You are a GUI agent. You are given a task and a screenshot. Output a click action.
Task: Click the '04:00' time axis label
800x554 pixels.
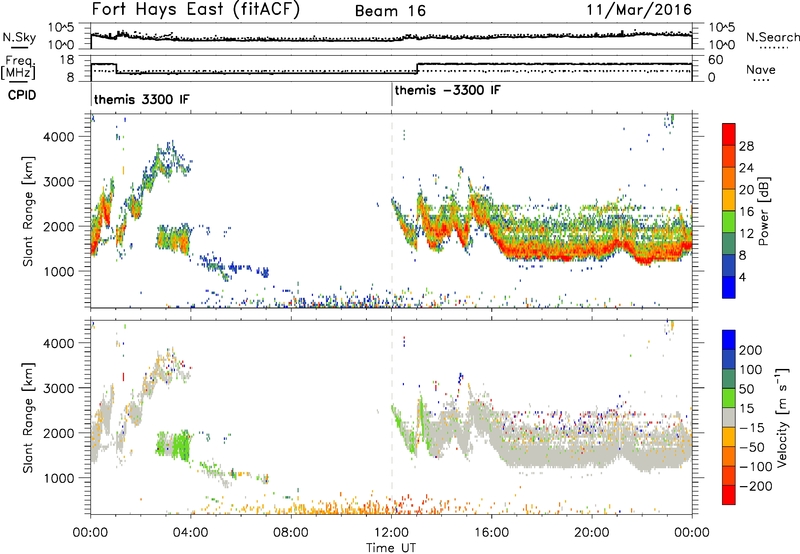click(x=190, y=533)
